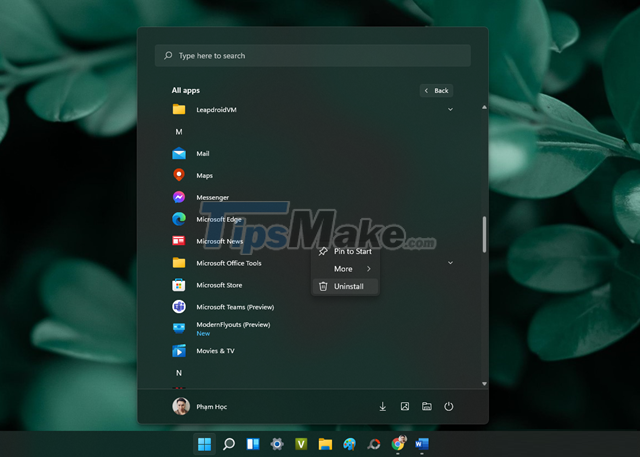Launch Messenger from the app list
The height and width of the screenshot is (457, 640).
(179, 197)
